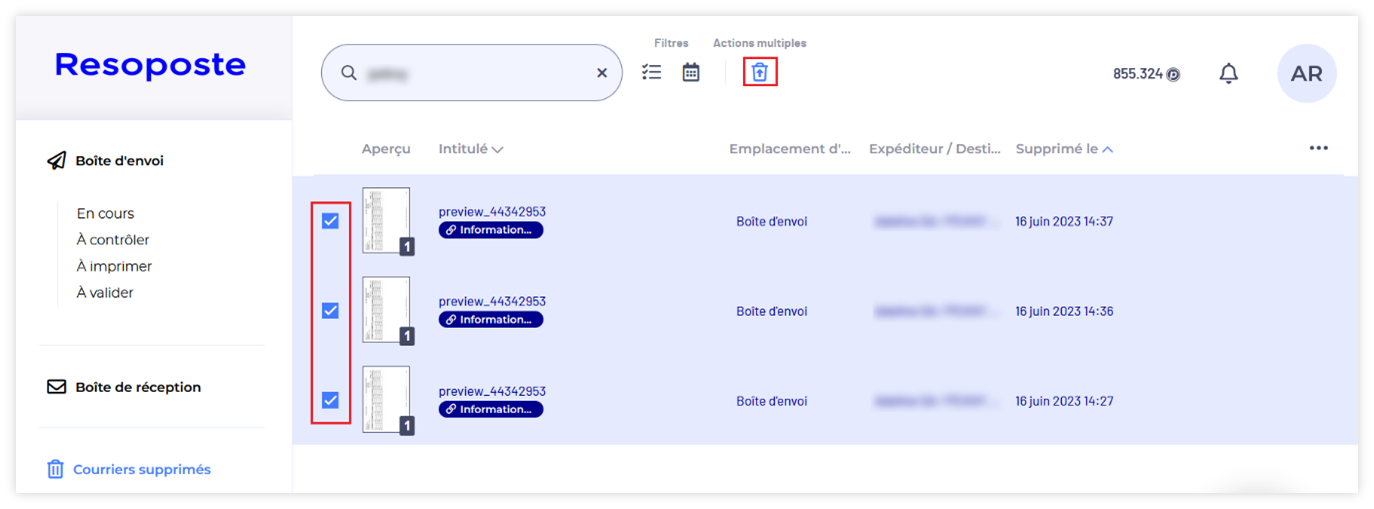Click the search magnifier icon
Screen dimensions: 1374x509
coord(349,73)
